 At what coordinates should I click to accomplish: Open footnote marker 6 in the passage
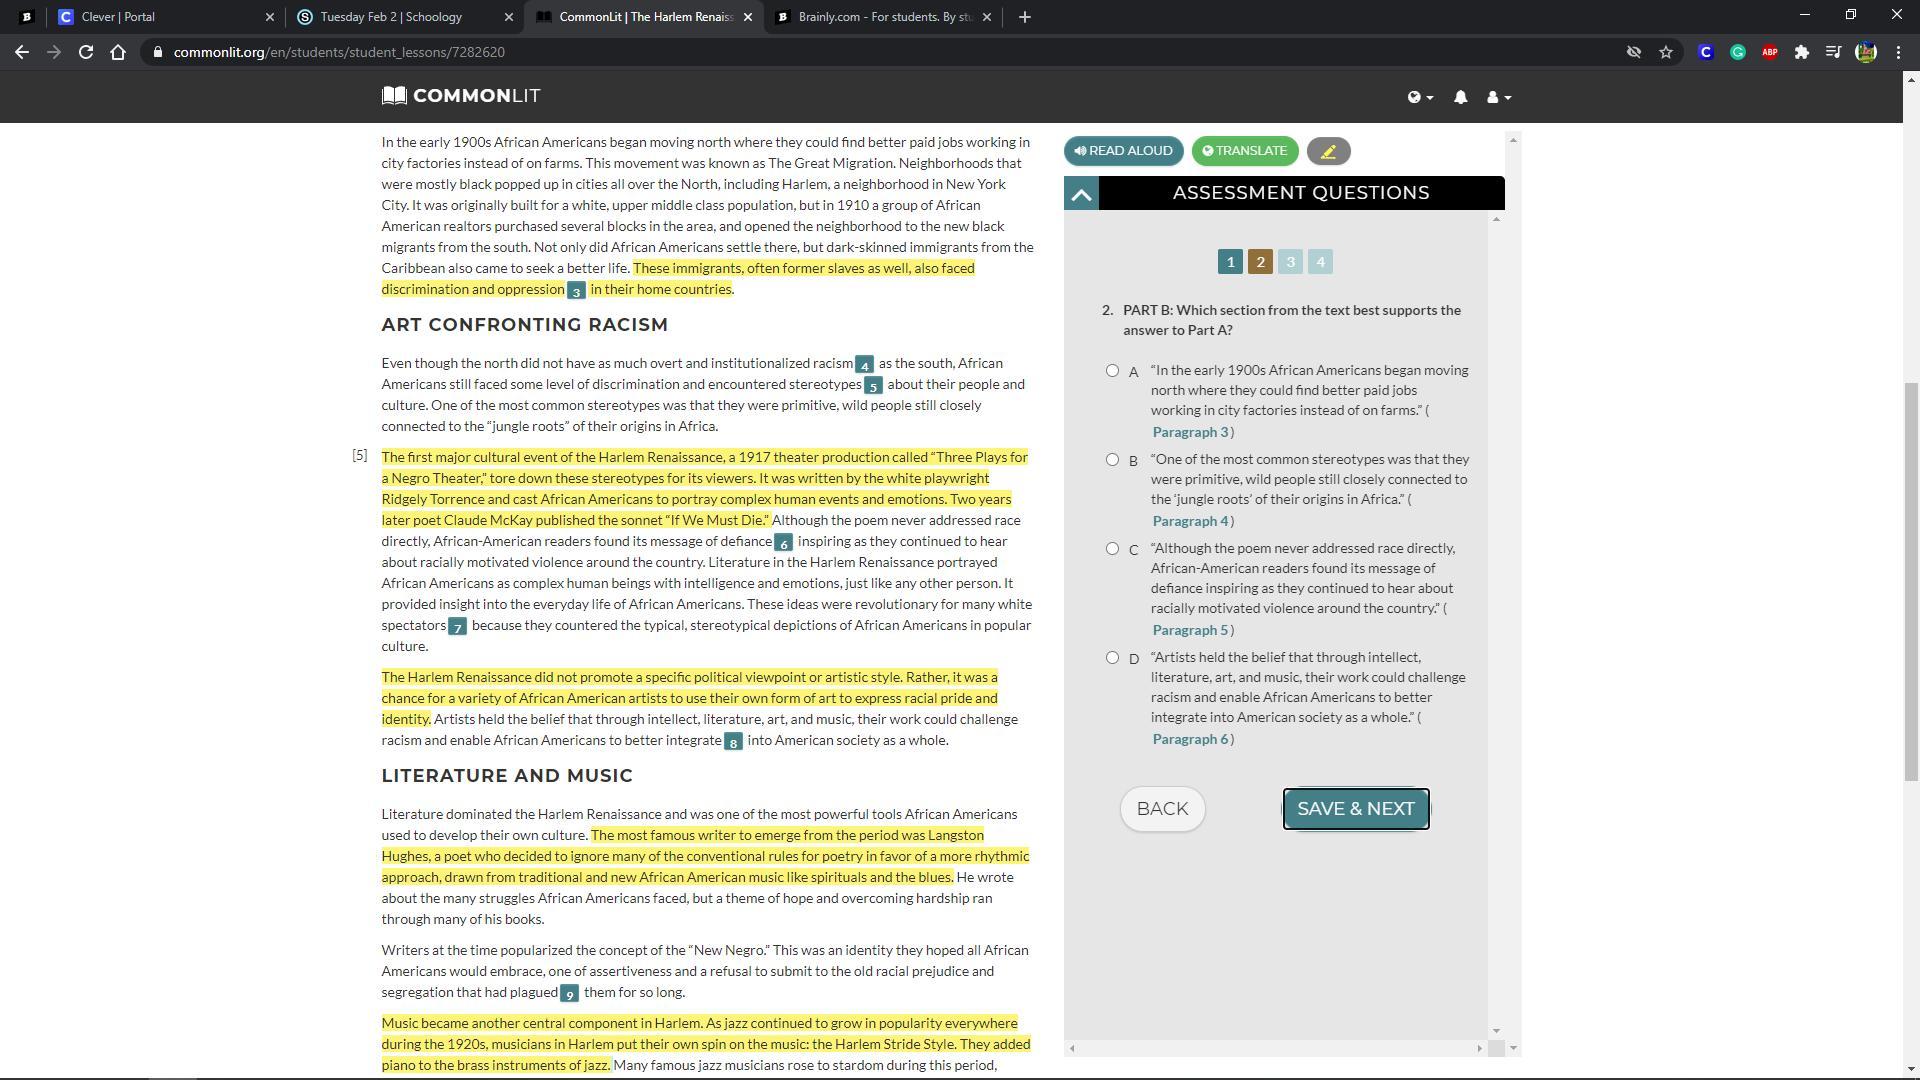coord(783,543)
